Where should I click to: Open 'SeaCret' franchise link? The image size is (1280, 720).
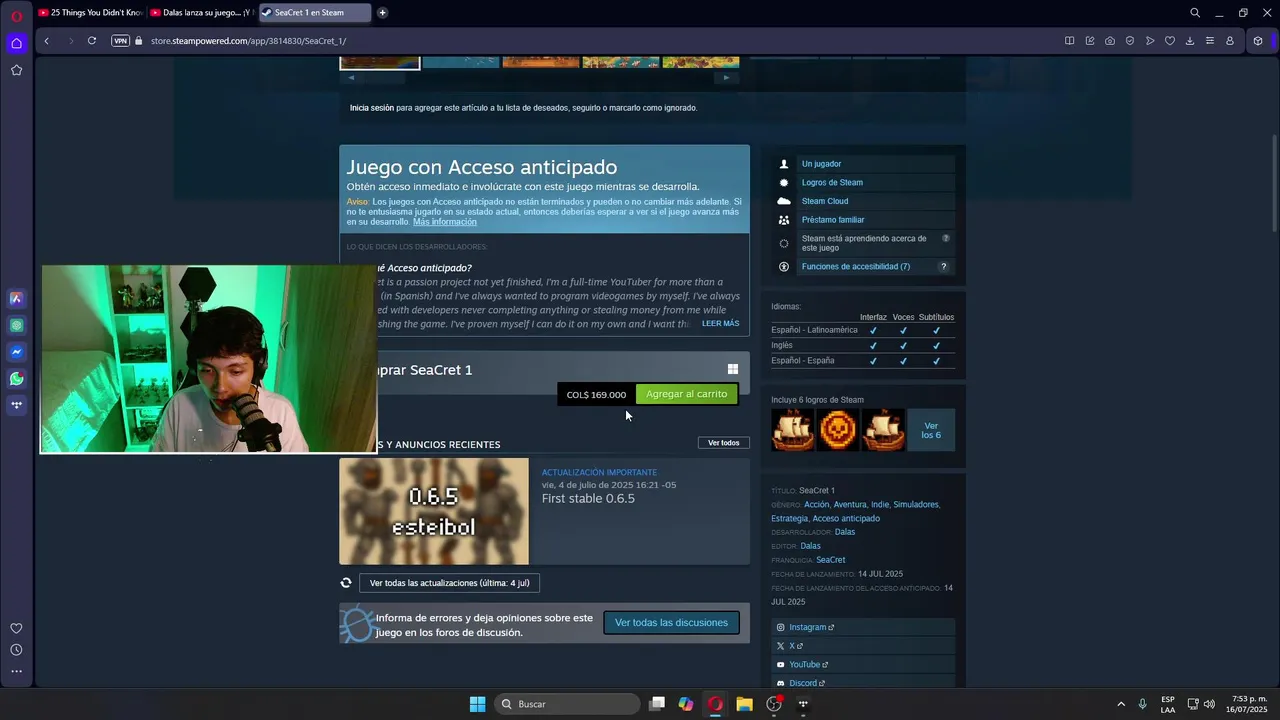click(830, 560)
